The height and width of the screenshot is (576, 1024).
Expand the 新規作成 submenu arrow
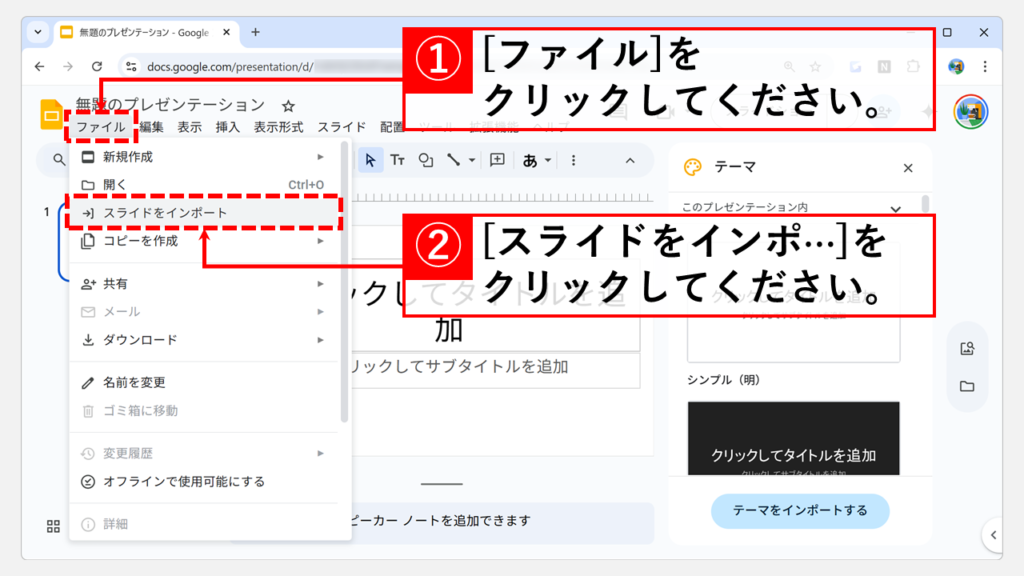pyautogui.click(x=321, y=157)
